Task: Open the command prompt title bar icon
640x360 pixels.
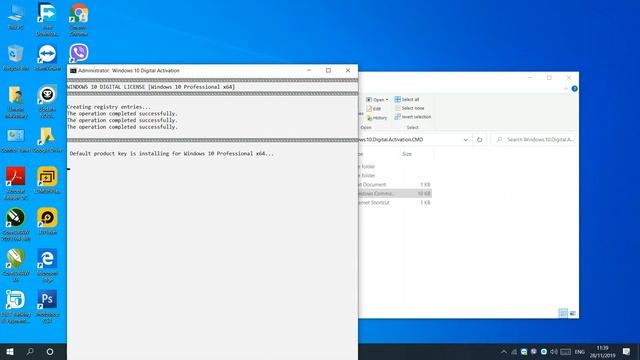Action: click(73, 71)
